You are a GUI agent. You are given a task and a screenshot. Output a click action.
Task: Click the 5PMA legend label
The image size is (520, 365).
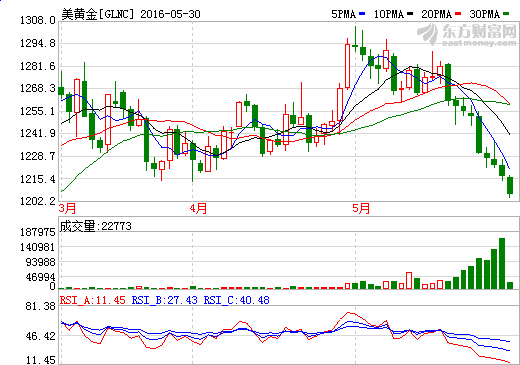pyautogui.click(x=343, y=14)
